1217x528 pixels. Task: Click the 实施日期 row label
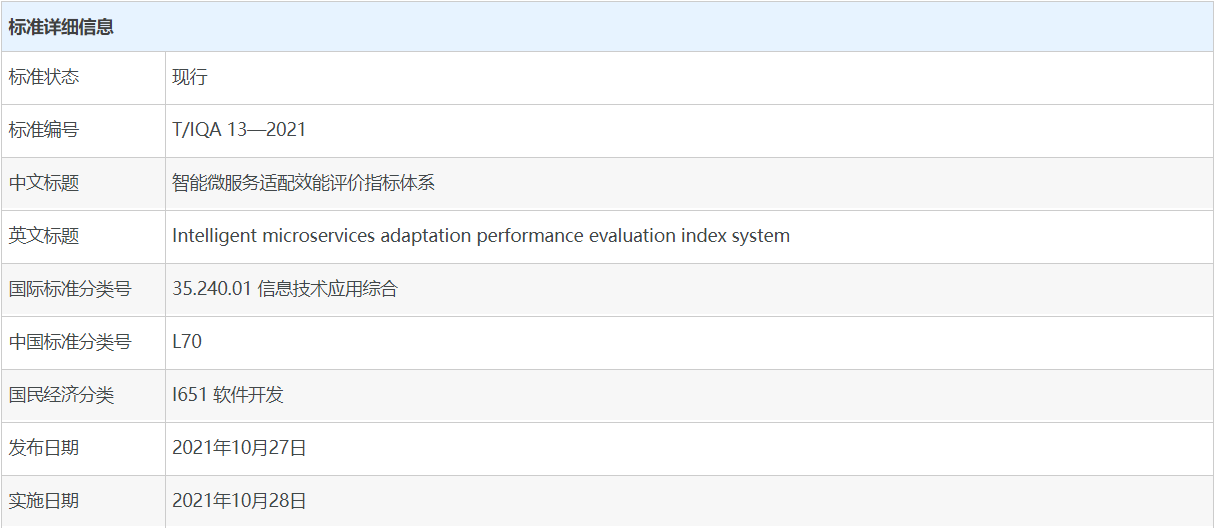pos(44,501)
